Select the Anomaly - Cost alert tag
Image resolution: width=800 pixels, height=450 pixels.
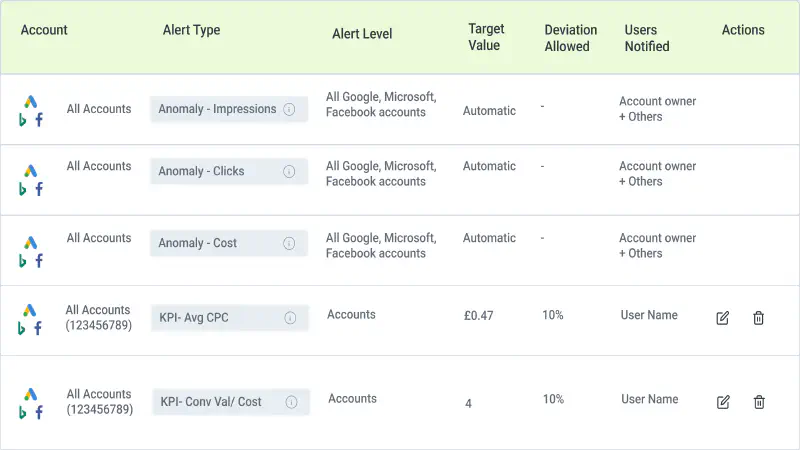pos(229,243)
